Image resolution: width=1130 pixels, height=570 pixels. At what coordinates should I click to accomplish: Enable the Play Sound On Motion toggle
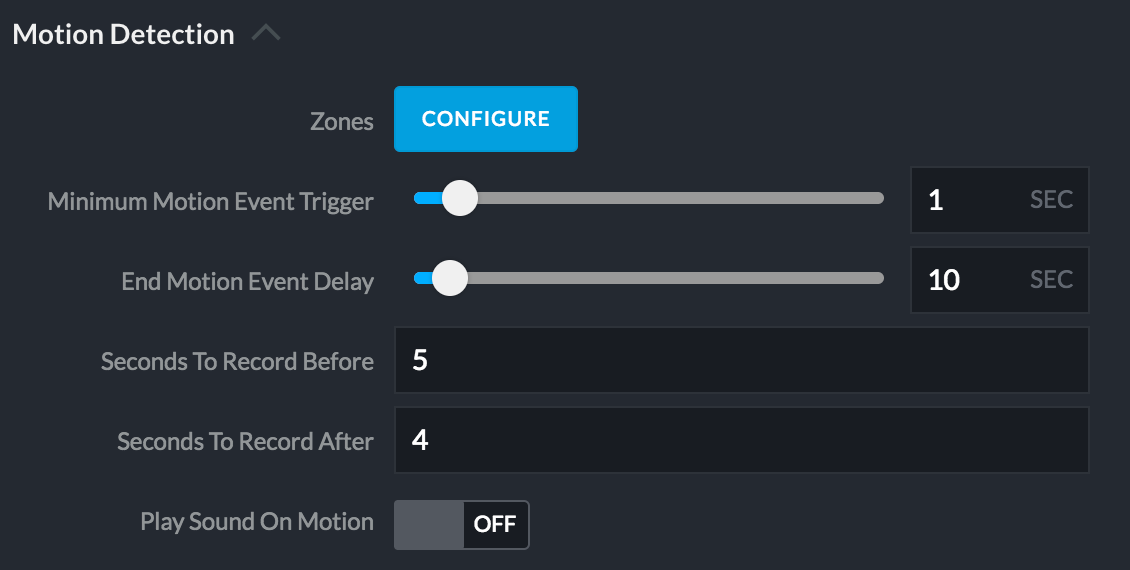pyautogui.click(x=461, y=525)
